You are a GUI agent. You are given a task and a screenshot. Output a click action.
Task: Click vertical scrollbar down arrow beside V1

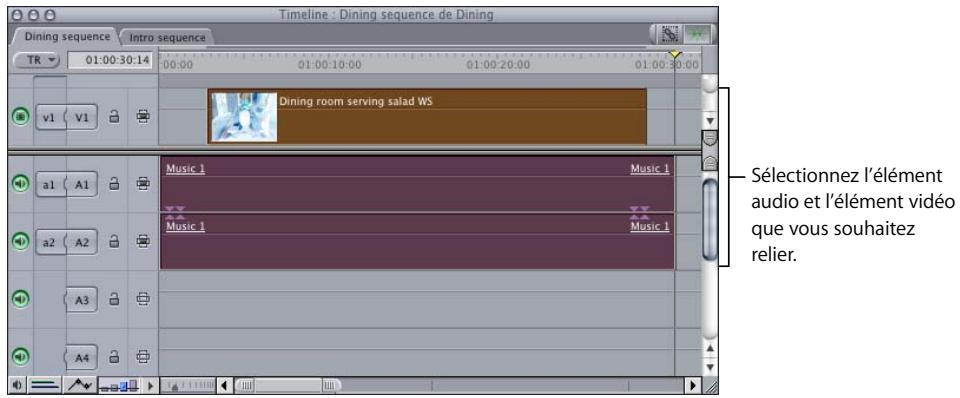(x=710, y=121)
